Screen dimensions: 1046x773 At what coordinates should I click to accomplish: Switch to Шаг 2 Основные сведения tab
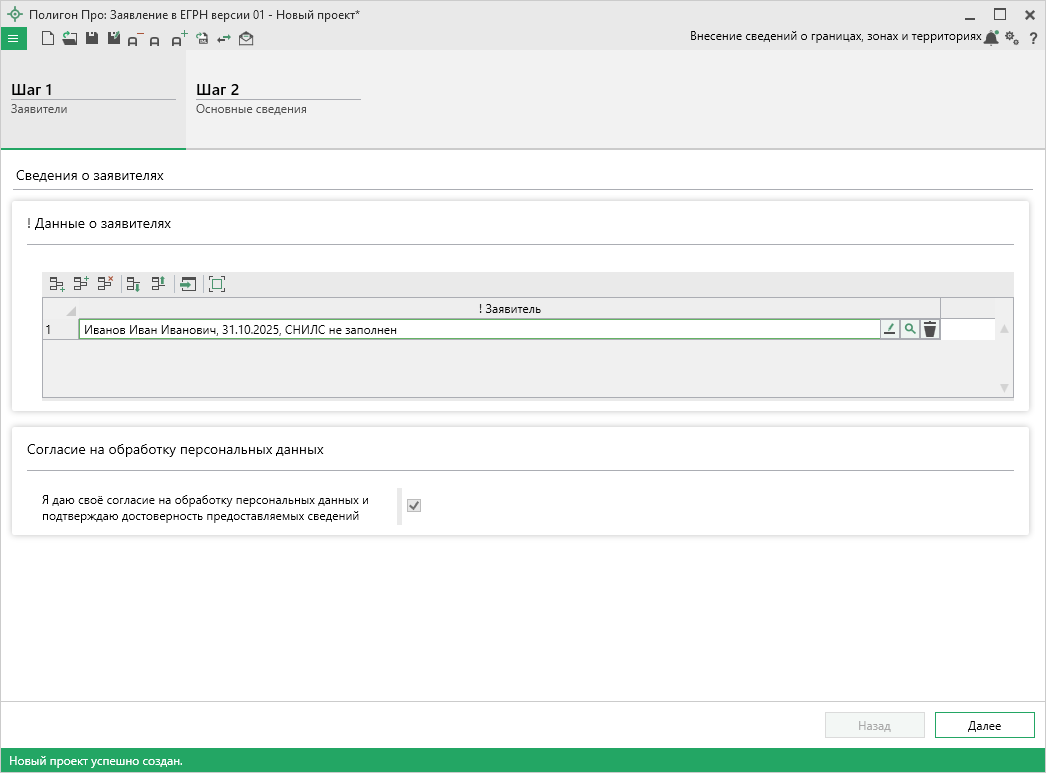[x=277, y=99]
